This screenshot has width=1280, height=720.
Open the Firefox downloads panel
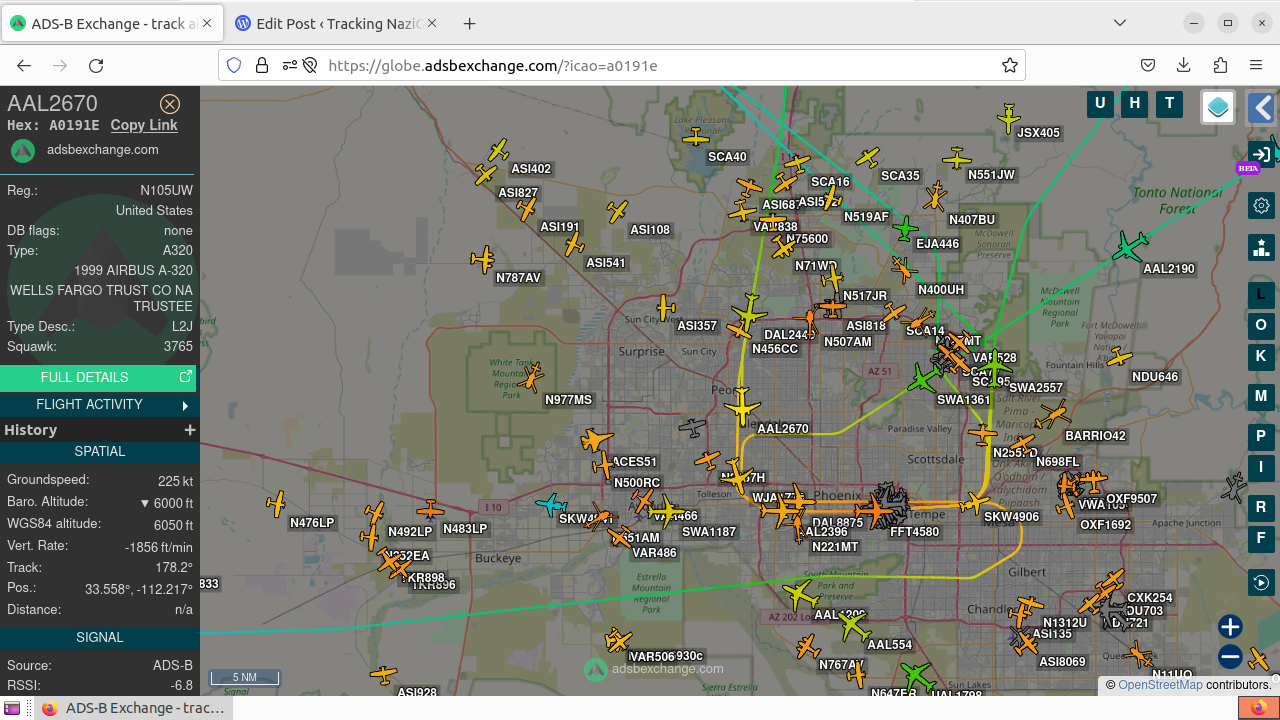pos(1184,66)
